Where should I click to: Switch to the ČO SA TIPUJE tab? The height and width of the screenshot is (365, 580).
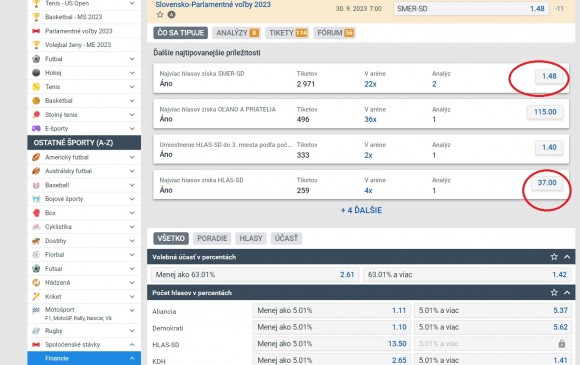pyautogui.click(x=181, y=33)
